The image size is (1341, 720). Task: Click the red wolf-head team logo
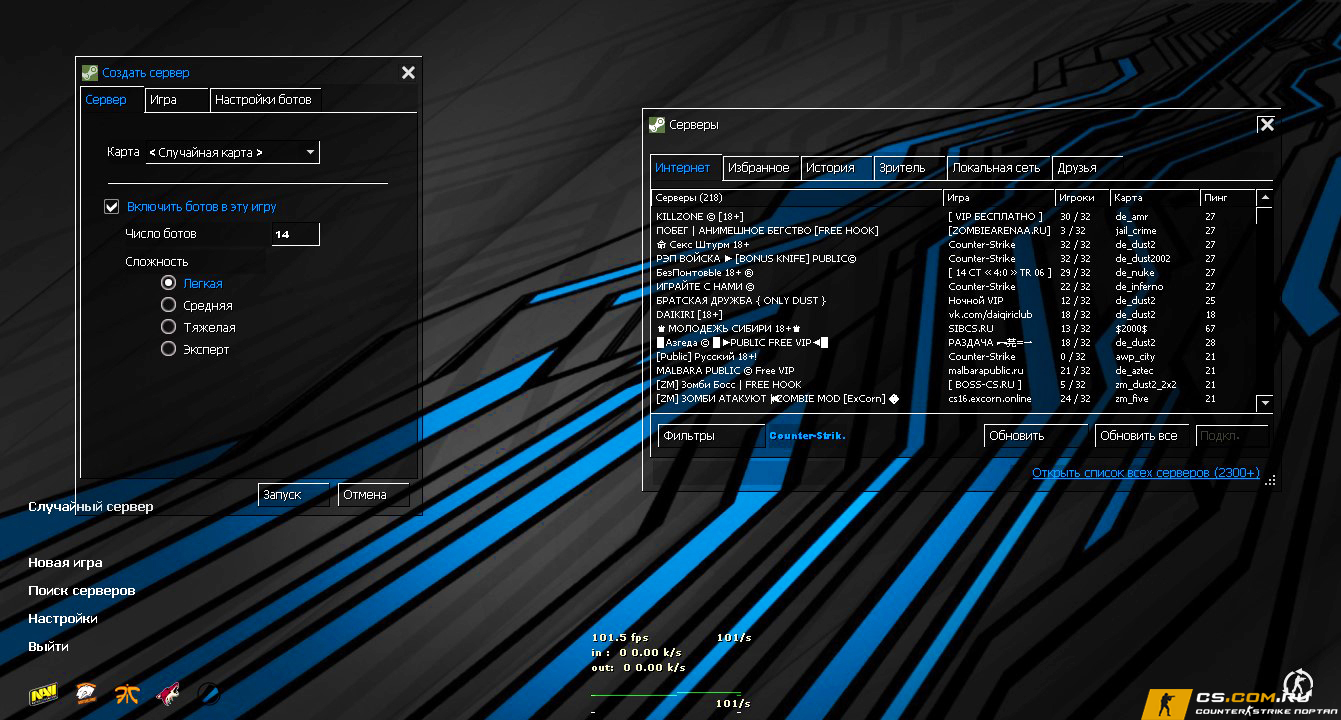coord(168,693)
